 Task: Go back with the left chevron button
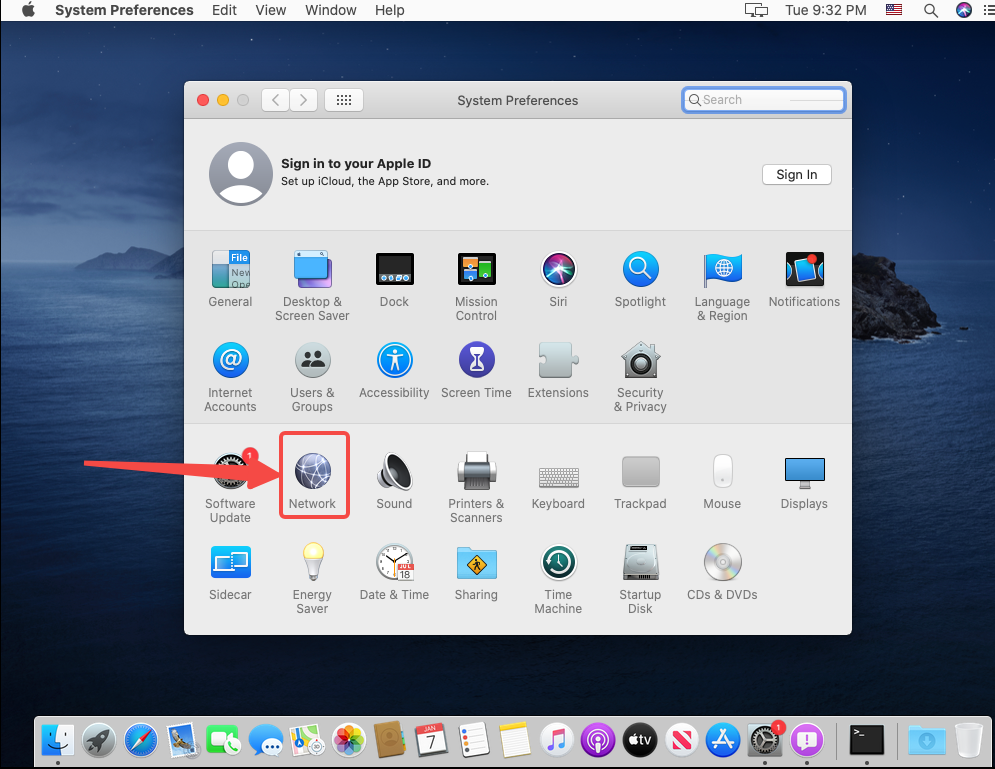pos(275,100)
